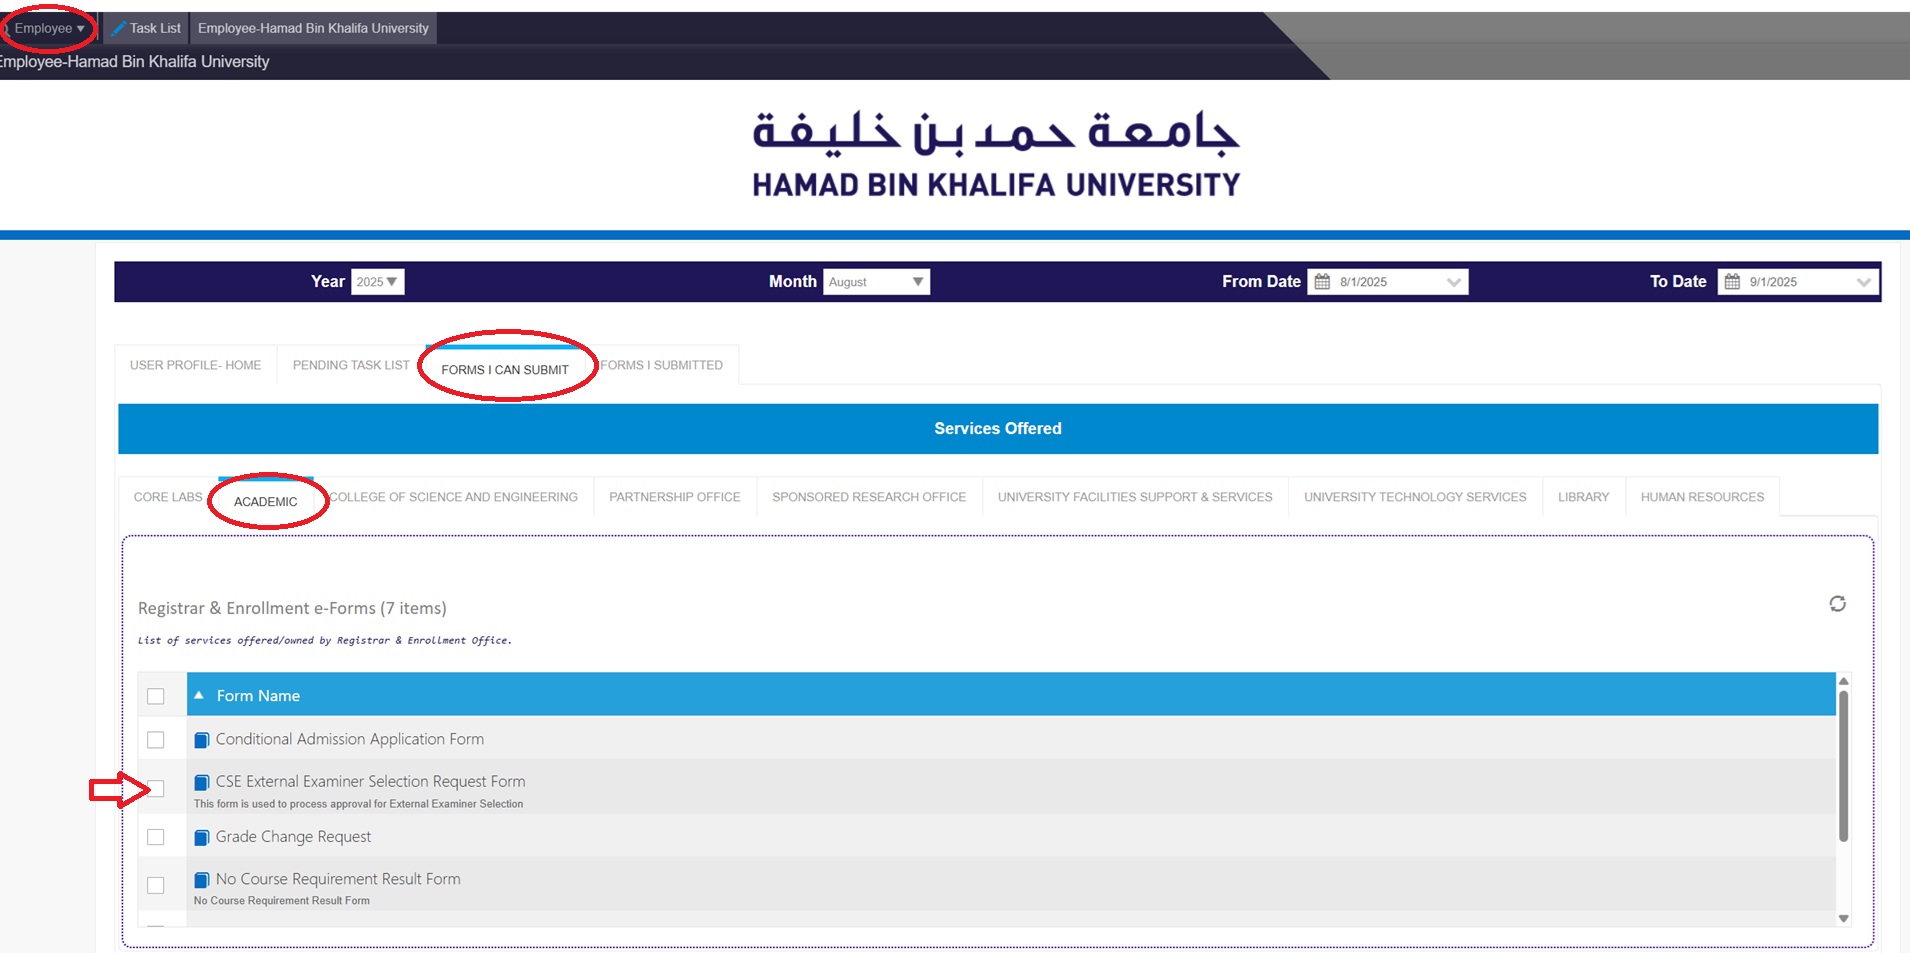1910x953 pixels.
Task: Go to the Forms I Submitted tab
Action: (x=661, y=365)
